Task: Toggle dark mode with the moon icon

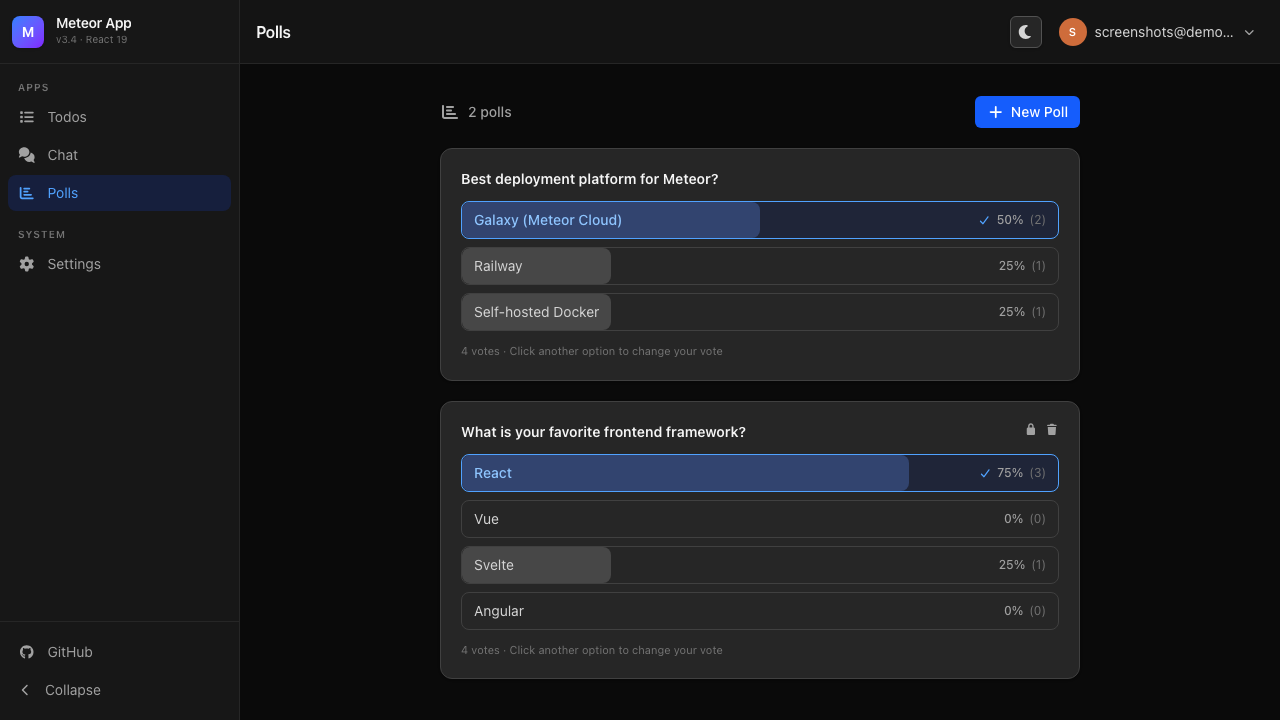Action: point(1025,31)
